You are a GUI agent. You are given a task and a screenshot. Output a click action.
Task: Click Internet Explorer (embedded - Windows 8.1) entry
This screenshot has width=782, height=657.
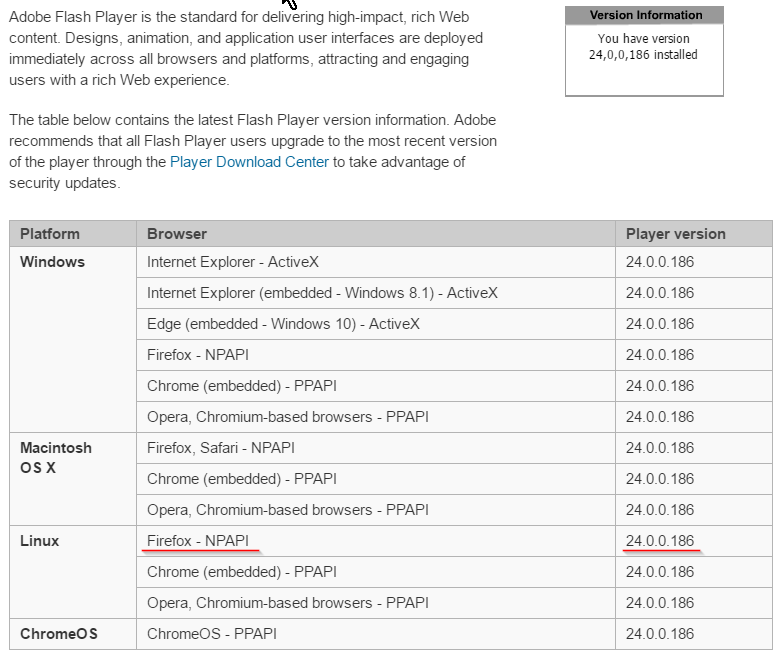coord(322,293)
